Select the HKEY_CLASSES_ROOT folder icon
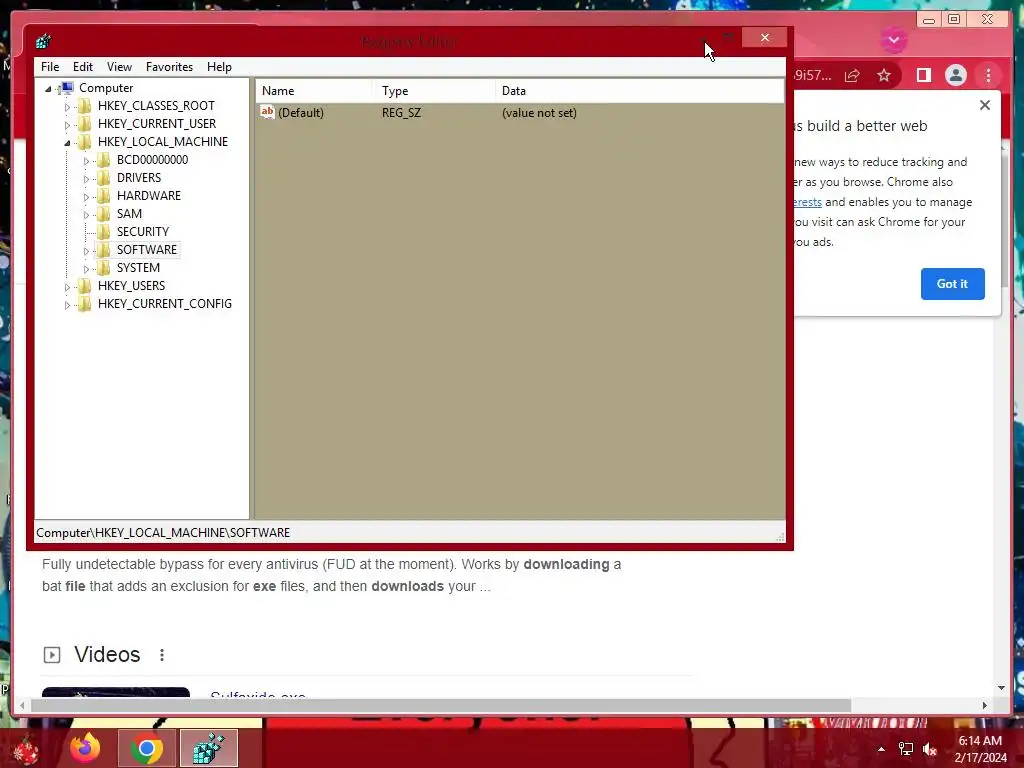 click(x=84, y=106)
